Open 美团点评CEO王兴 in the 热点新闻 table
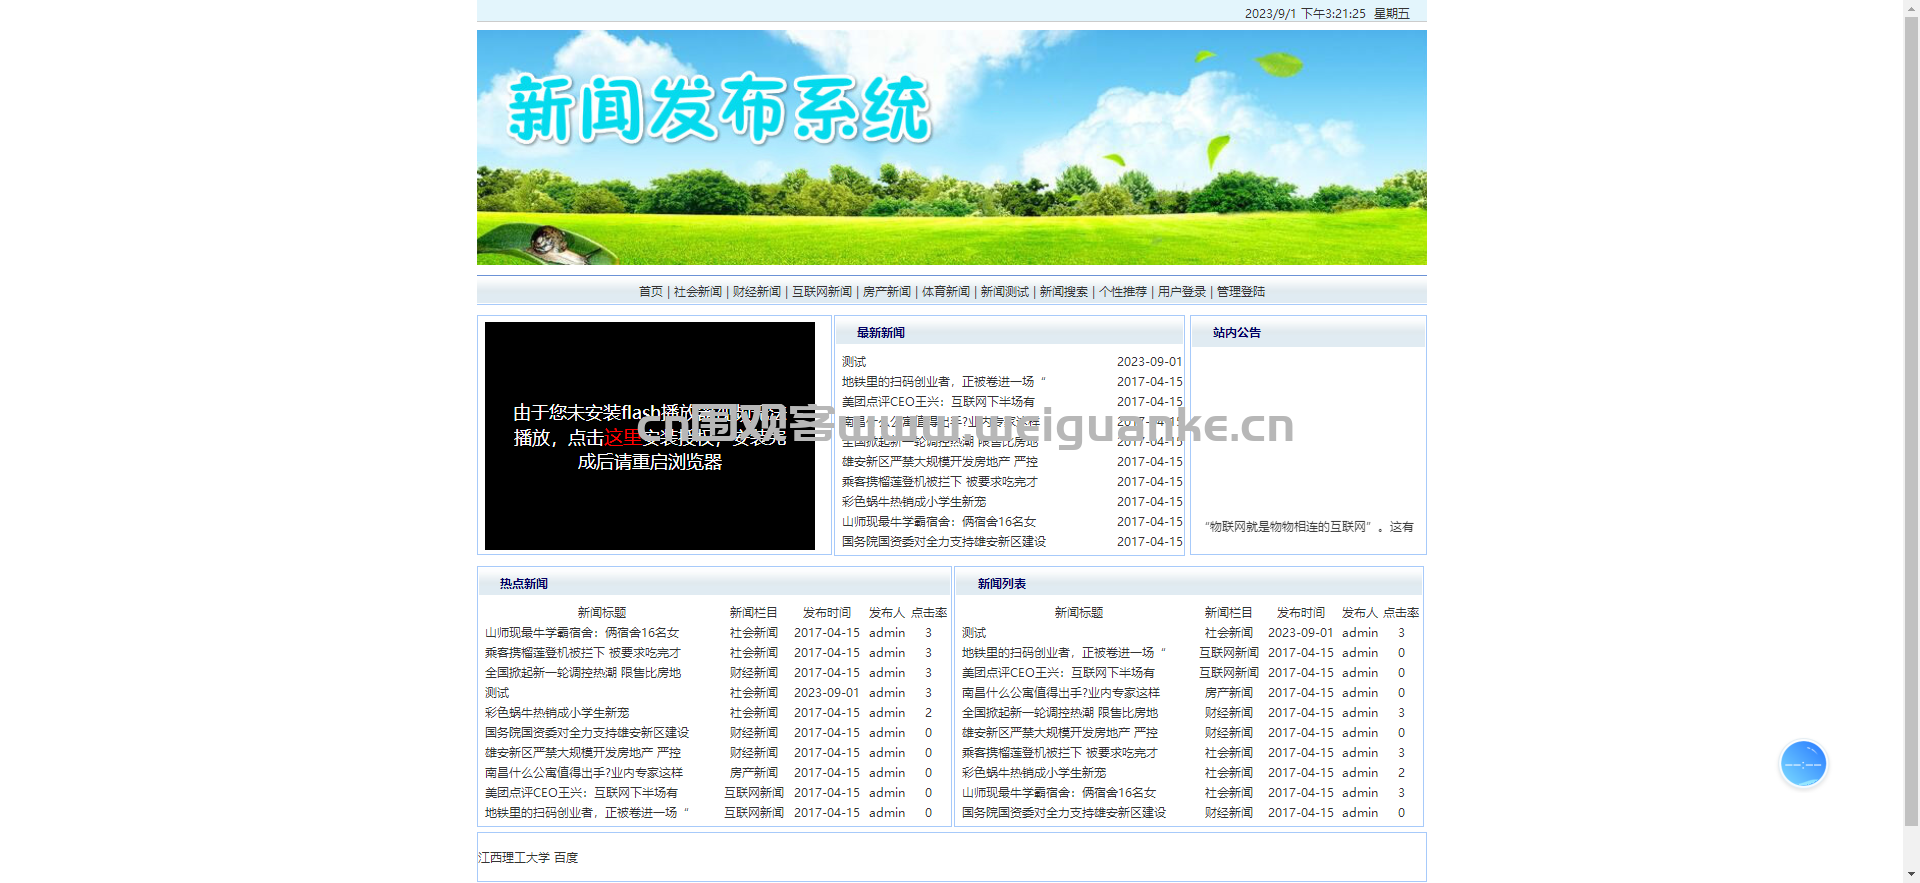 coord(581,793)
